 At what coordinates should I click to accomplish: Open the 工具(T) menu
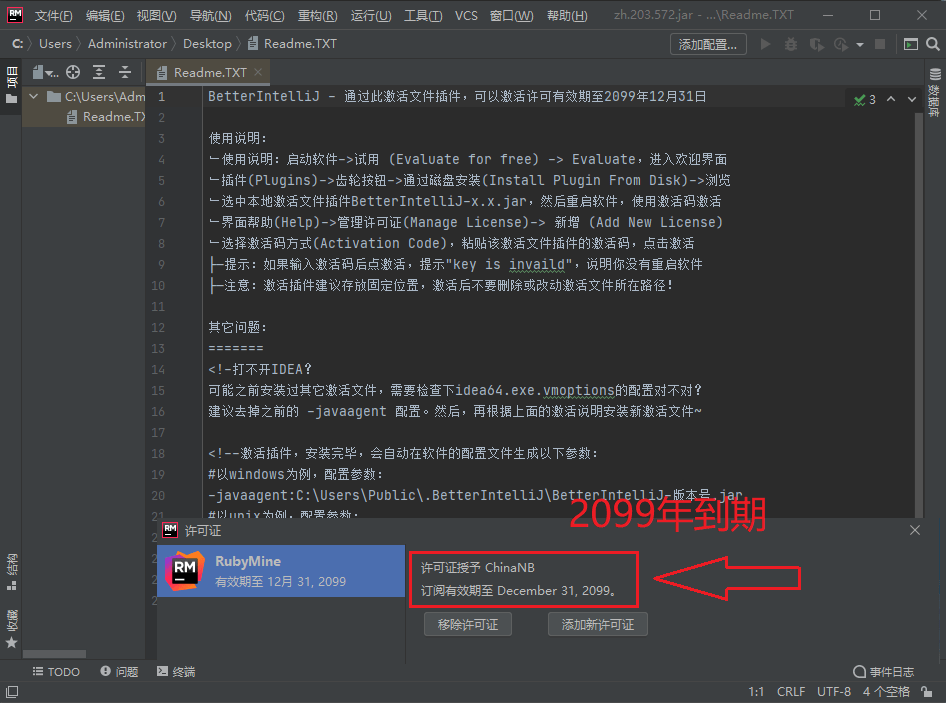click(423, 16)
